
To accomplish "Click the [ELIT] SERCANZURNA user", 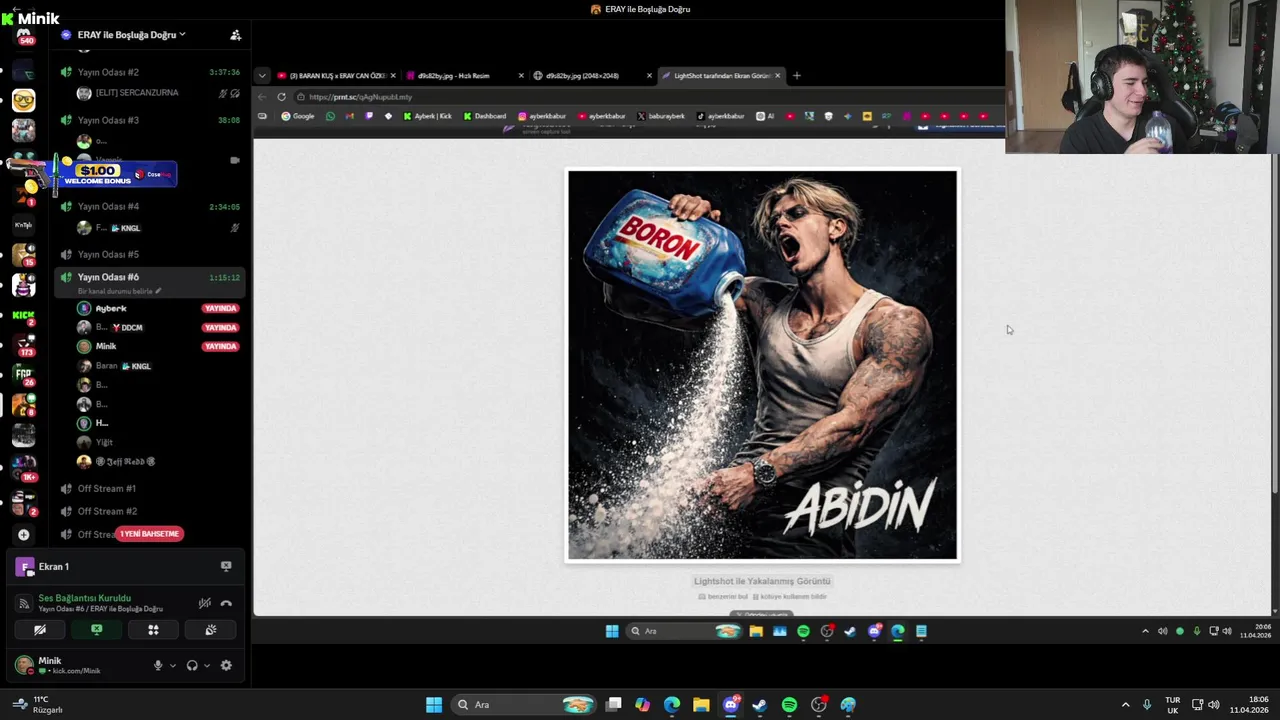I will [x=137, y=93].
